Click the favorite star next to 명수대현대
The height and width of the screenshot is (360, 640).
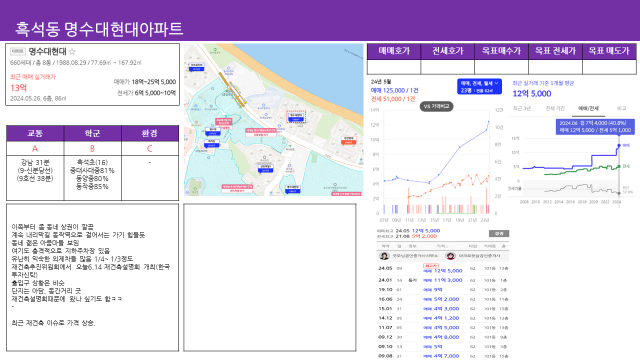point(72,51)
